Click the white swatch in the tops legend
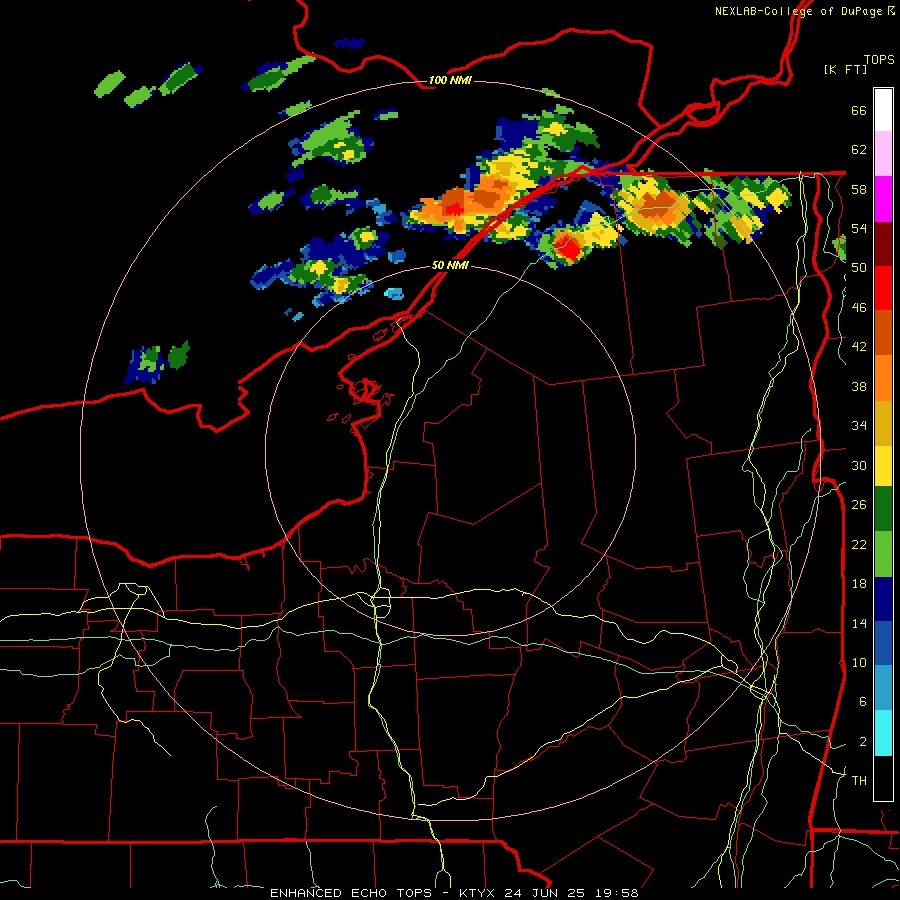The image size is (900, 900). pyautogui.click(x=883, y=110)
